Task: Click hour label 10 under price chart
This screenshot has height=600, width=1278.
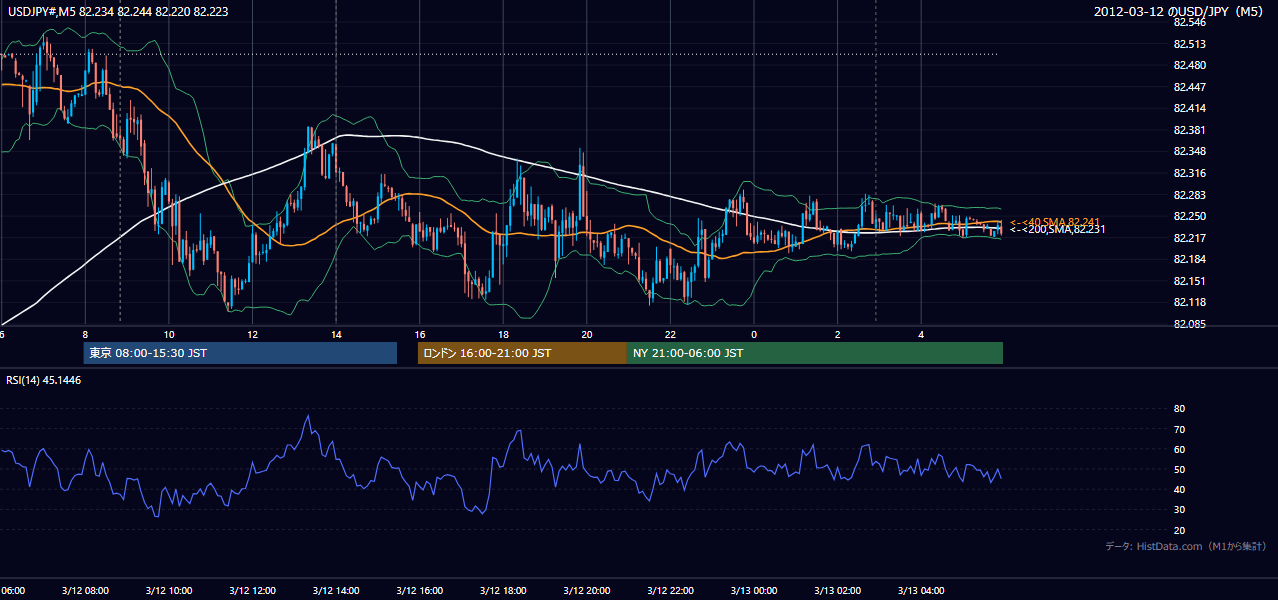Action: [x=169, y=335]
